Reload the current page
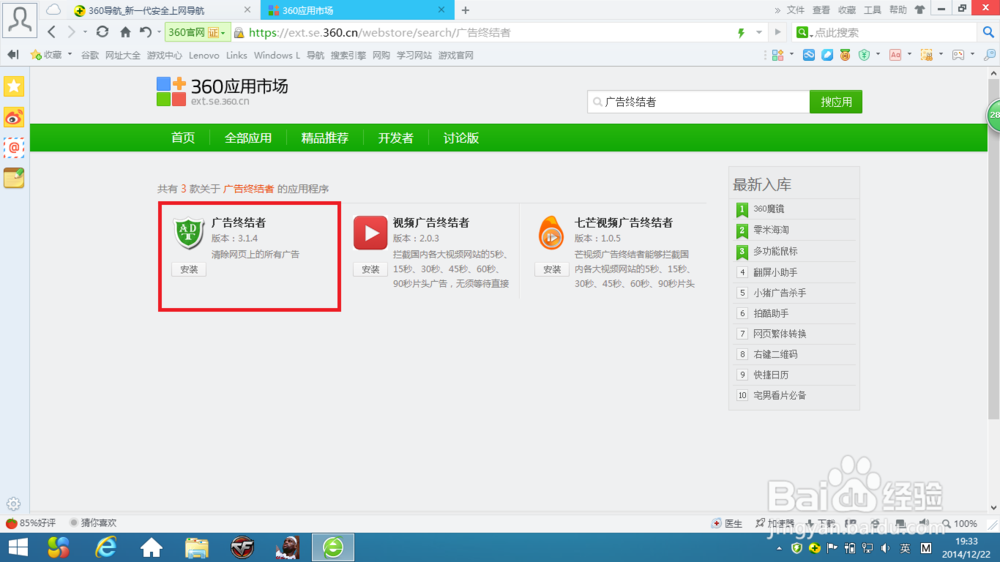Image resolution: width=1000 pixels, height=562 pixels. click(x=102, y=32)
